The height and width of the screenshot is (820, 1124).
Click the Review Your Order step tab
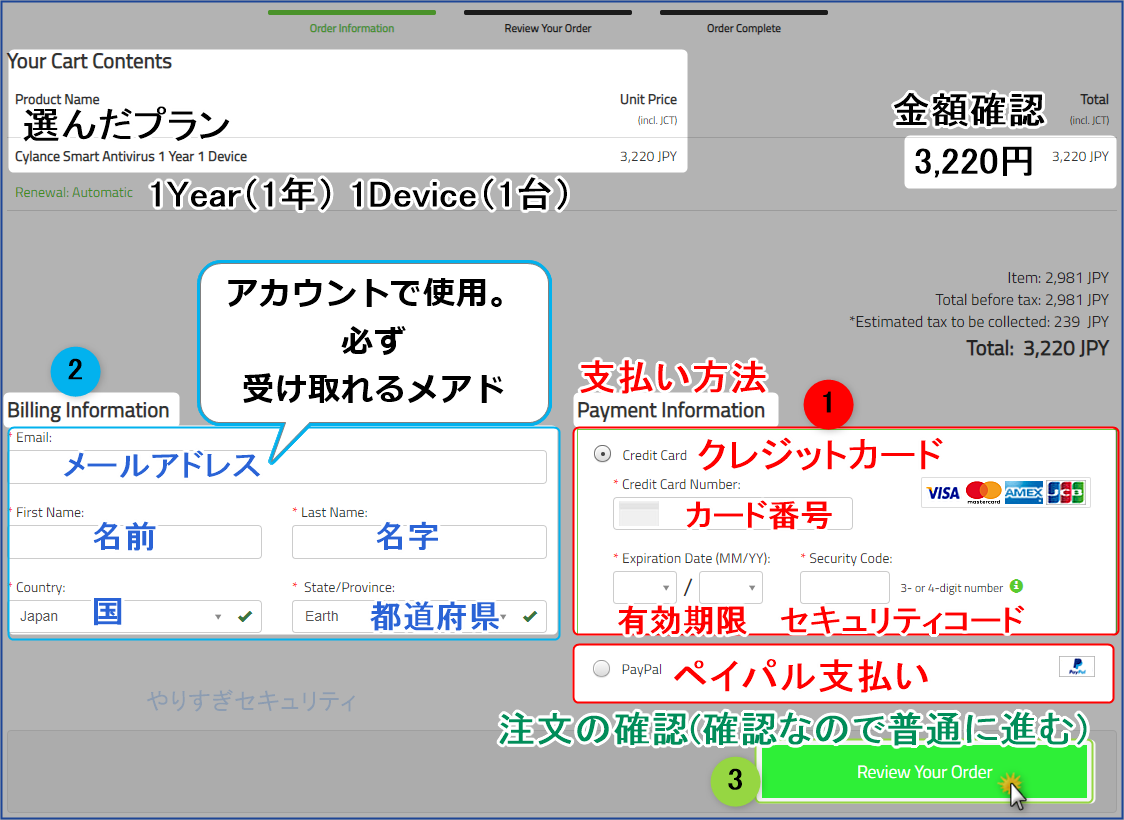548,22
